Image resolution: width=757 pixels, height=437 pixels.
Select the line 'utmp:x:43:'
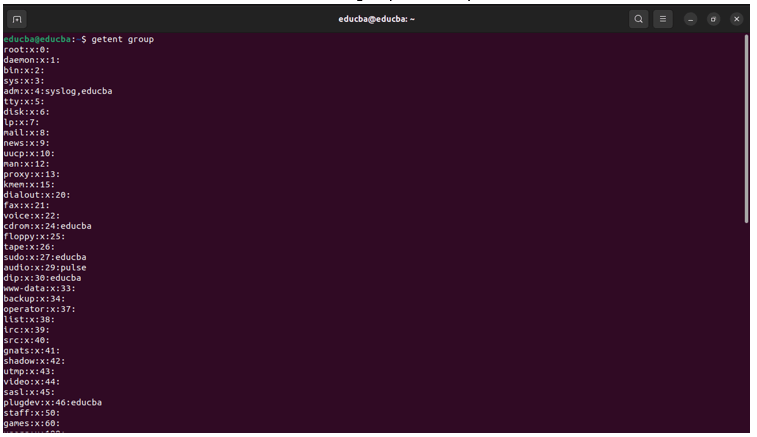(x=29, y=371)
